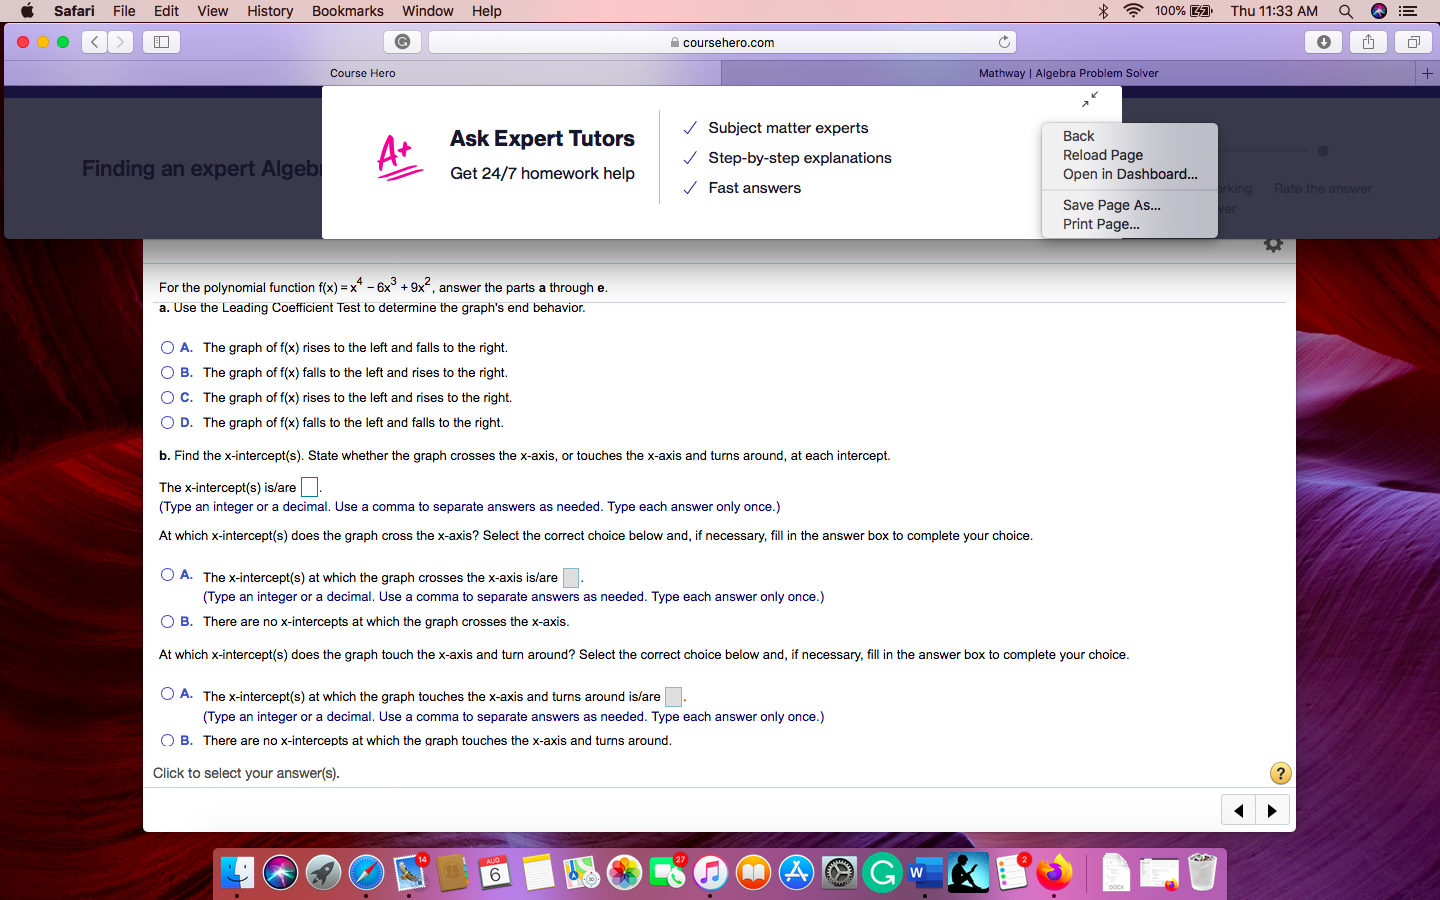Image resolution: width=1440 pixels, height=900 pixels.
Task: Go to next question with right arrow
Action: pos(1272,810)
